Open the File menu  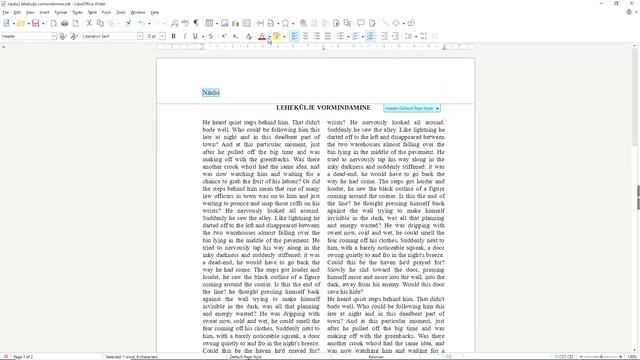click(x=6, y=12)
